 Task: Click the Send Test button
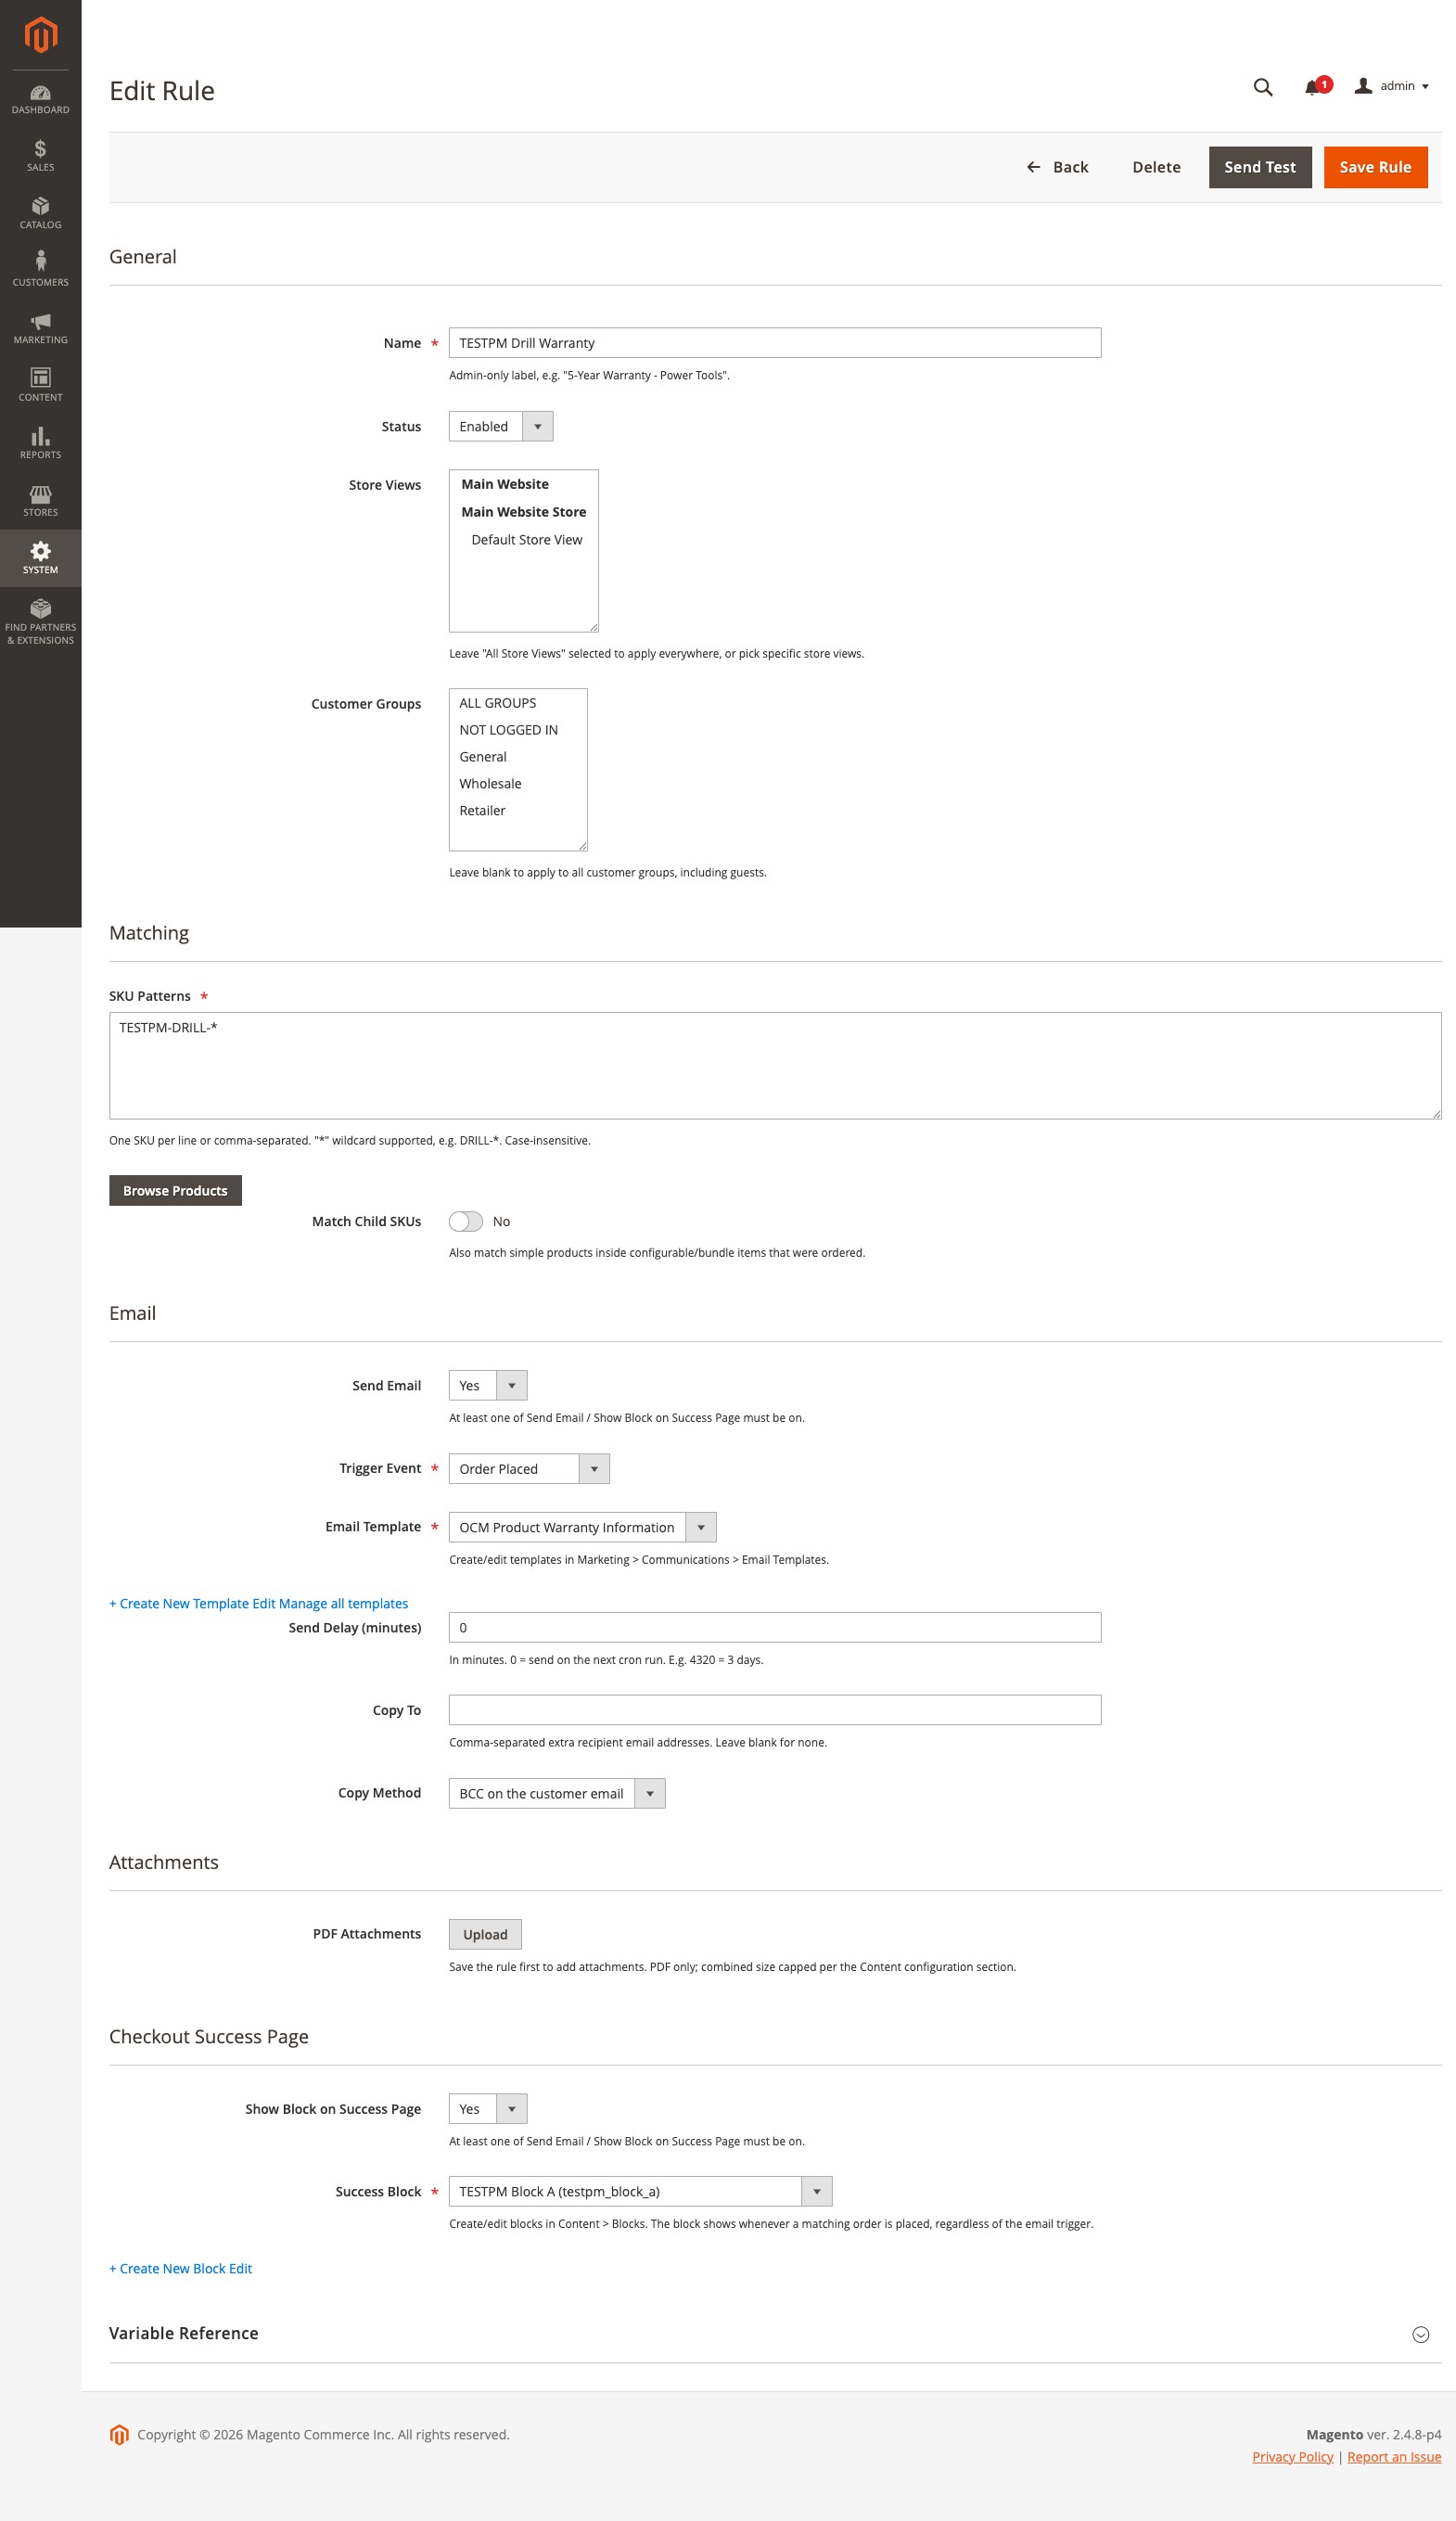coord(1259,167)
